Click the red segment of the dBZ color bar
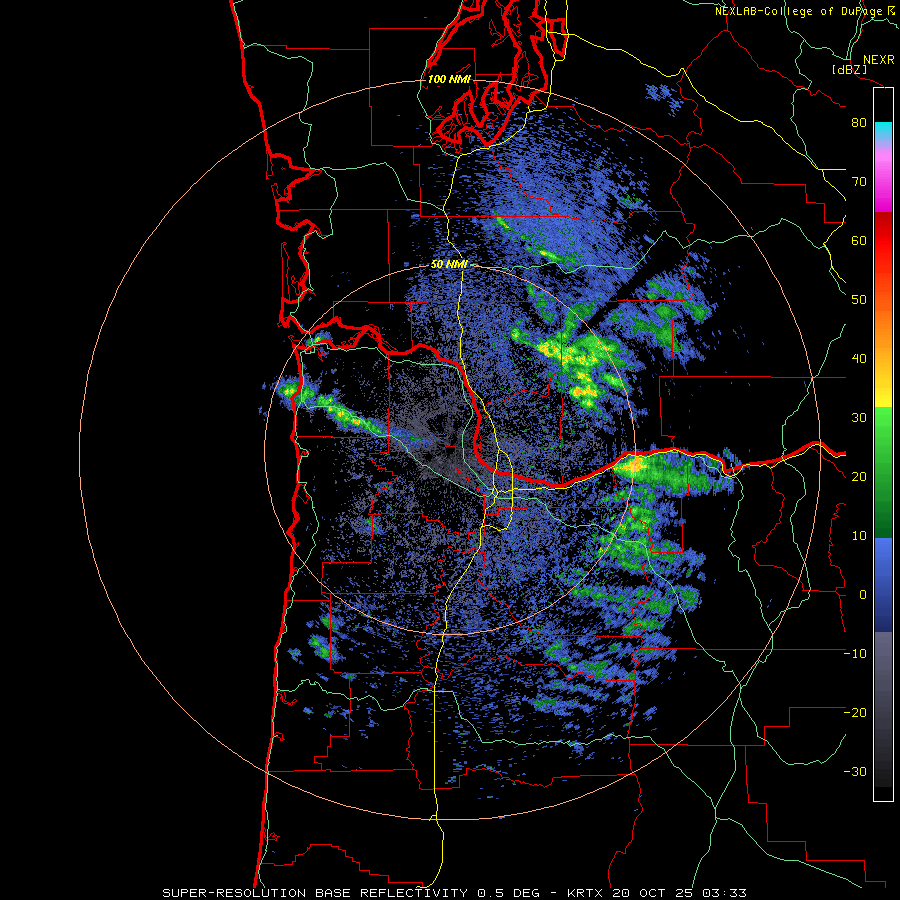The width and height of the screenshot is (900, 900). (883, 242)
